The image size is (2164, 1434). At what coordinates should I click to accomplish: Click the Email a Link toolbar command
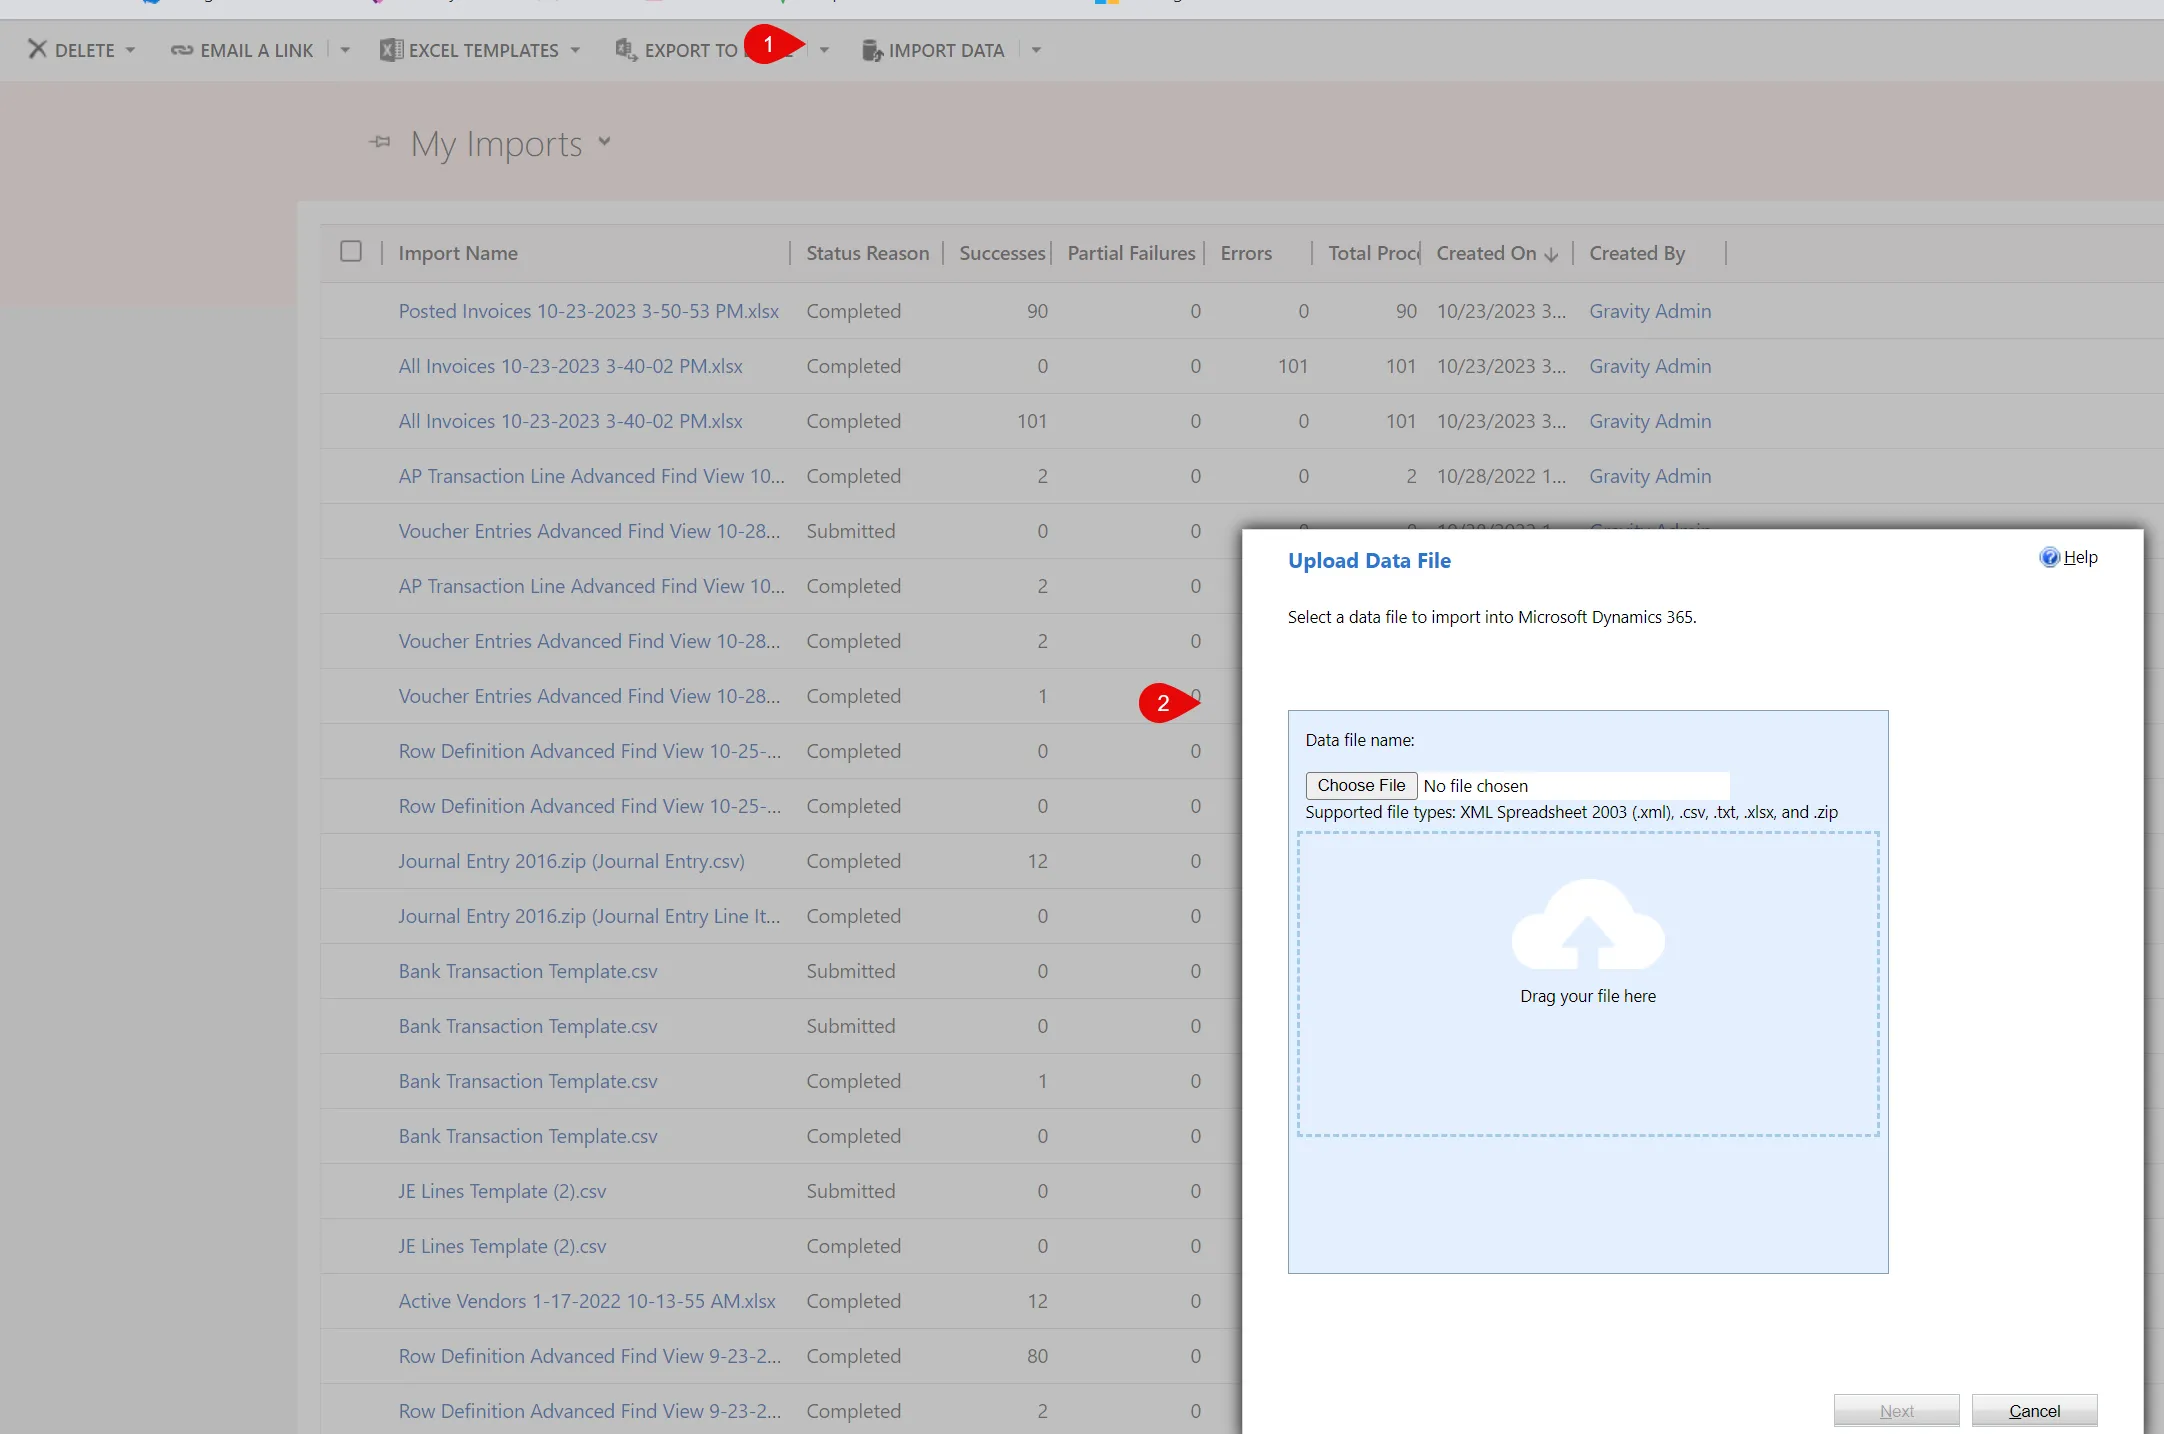242,50
